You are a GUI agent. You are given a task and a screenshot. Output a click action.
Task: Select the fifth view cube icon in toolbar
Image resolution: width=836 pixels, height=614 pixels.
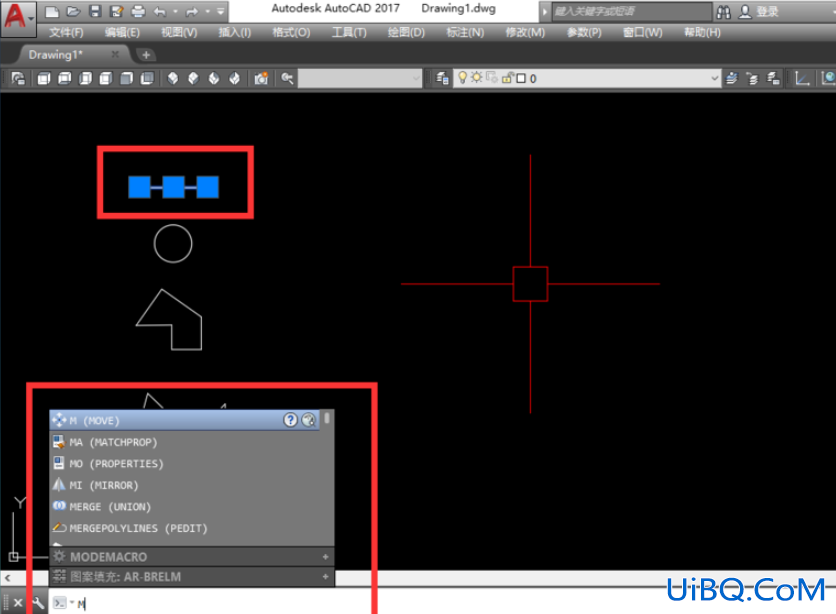tap(126, 78)
